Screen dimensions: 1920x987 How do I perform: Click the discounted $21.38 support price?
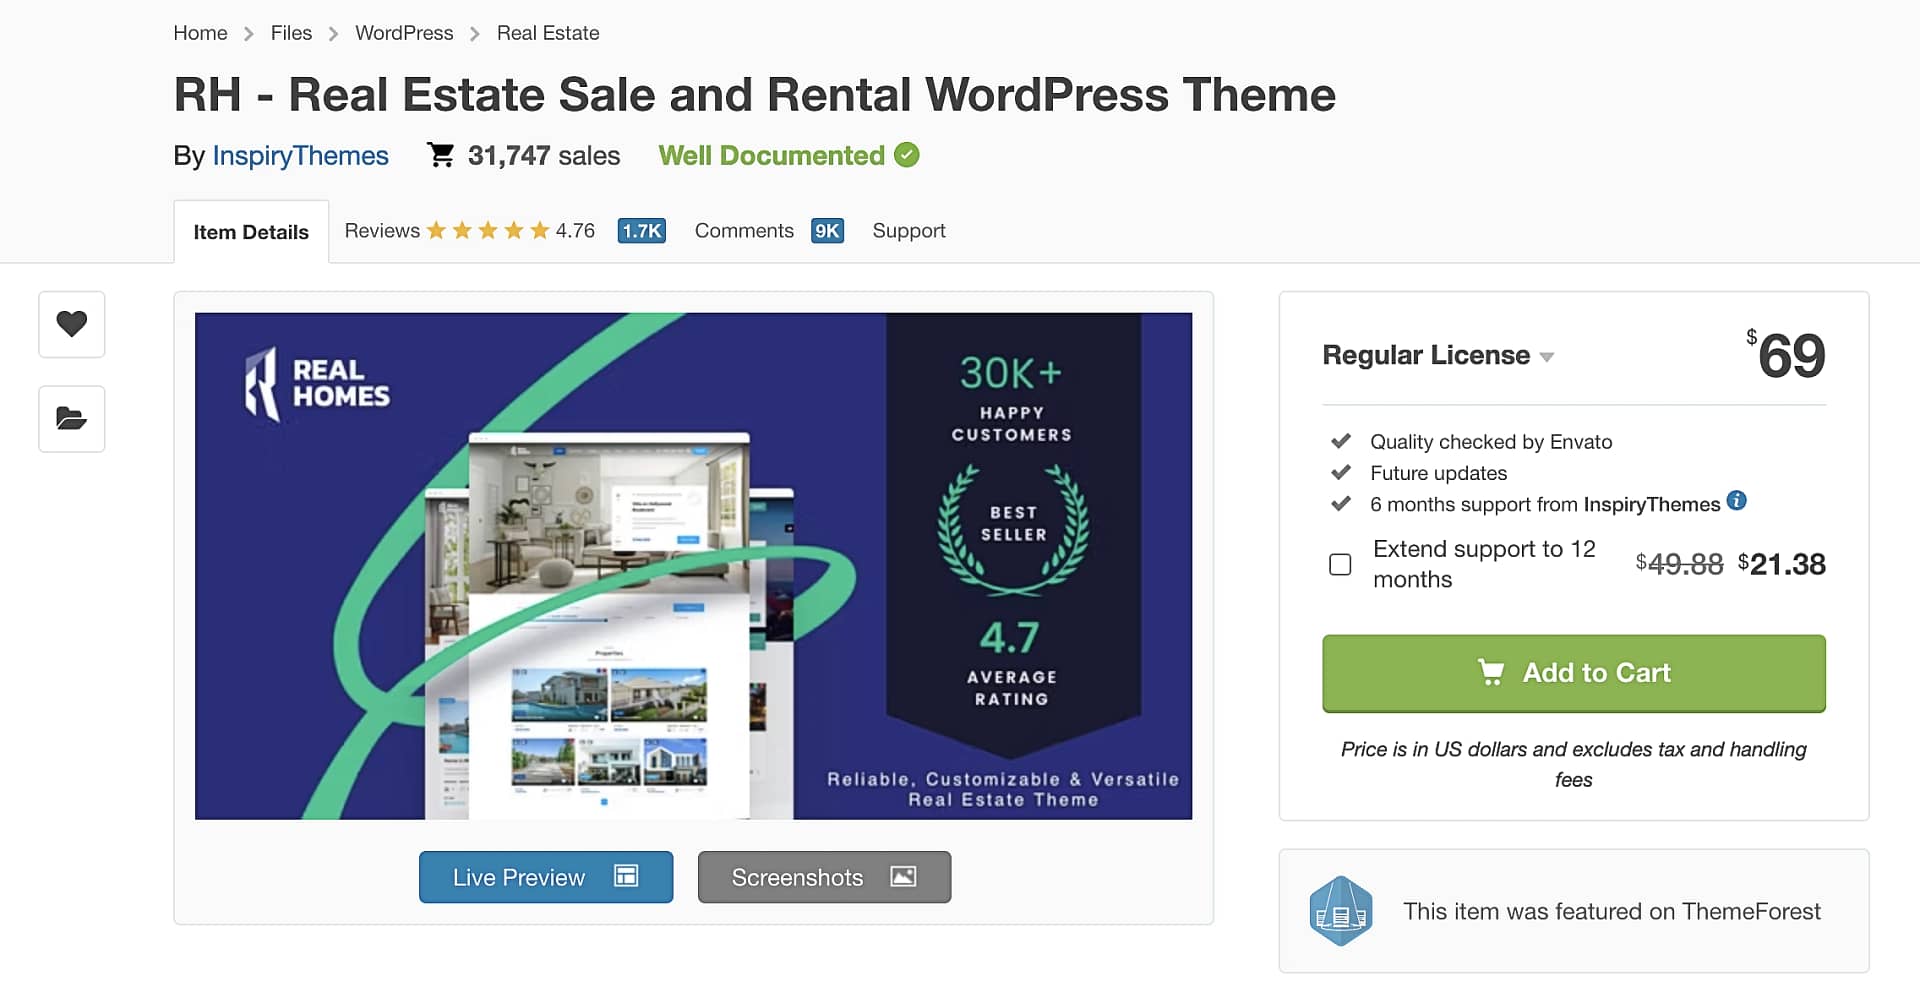pyautogui.click(x=1781, y=564)
